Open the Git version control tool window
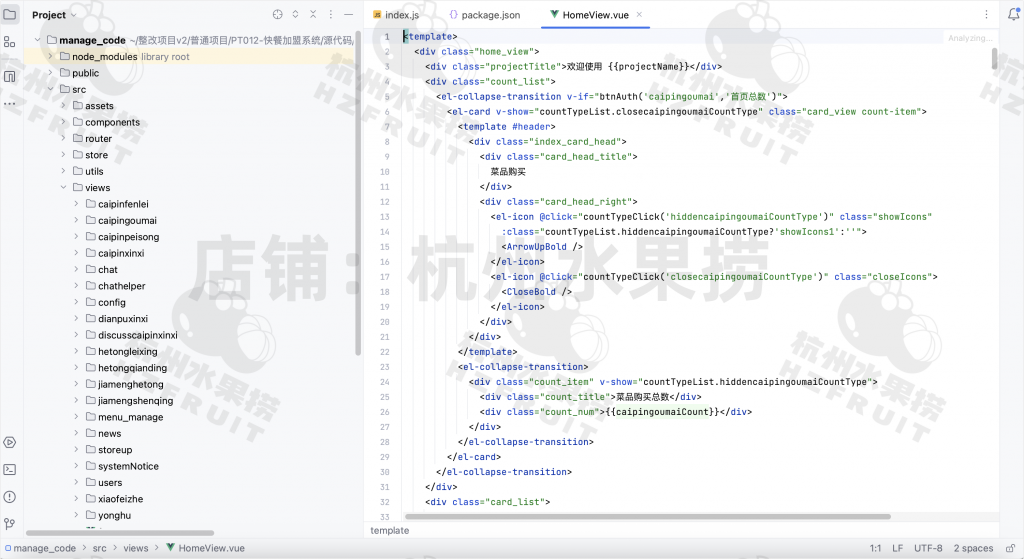1024x559 pixels. tap(10, 523)
